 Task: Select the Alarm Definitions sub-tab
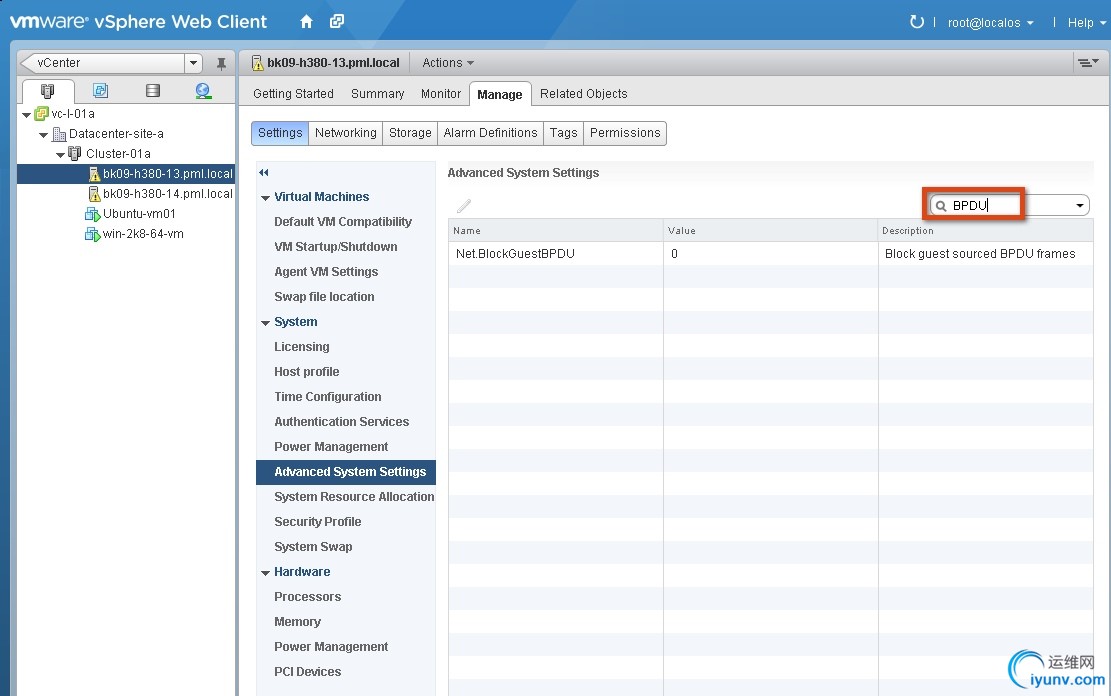point(490,133)
